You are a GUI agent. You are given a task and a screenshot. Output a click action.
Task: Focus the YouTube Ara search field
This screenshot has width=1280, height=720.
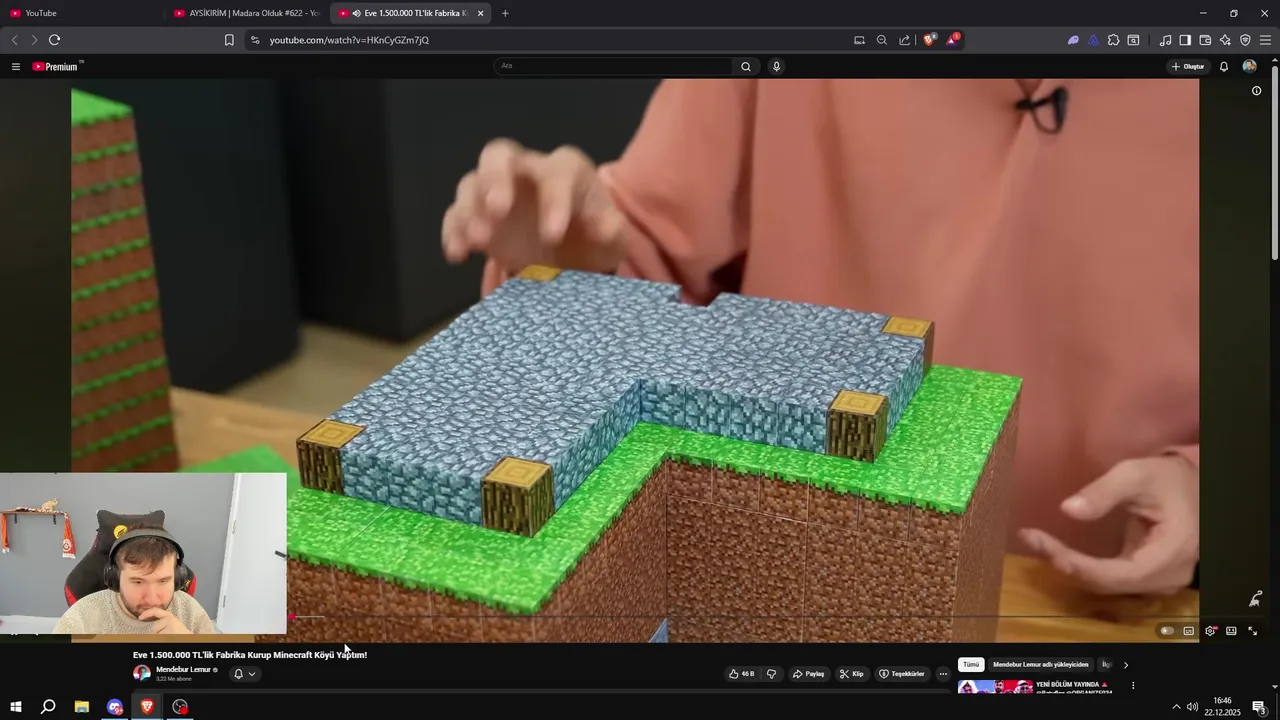pyautogui.click(x=614, y=66)
